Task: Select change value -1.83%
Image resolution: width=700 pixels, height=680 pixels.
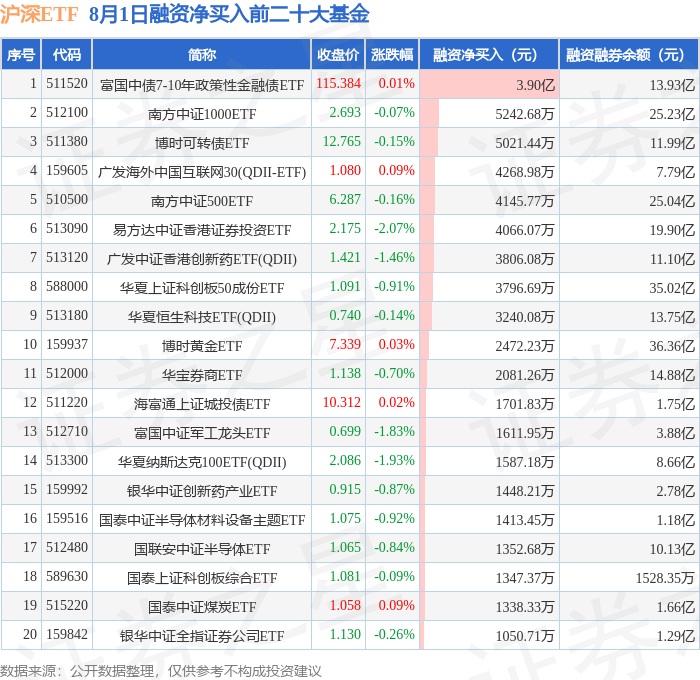Action: (394, 432)
